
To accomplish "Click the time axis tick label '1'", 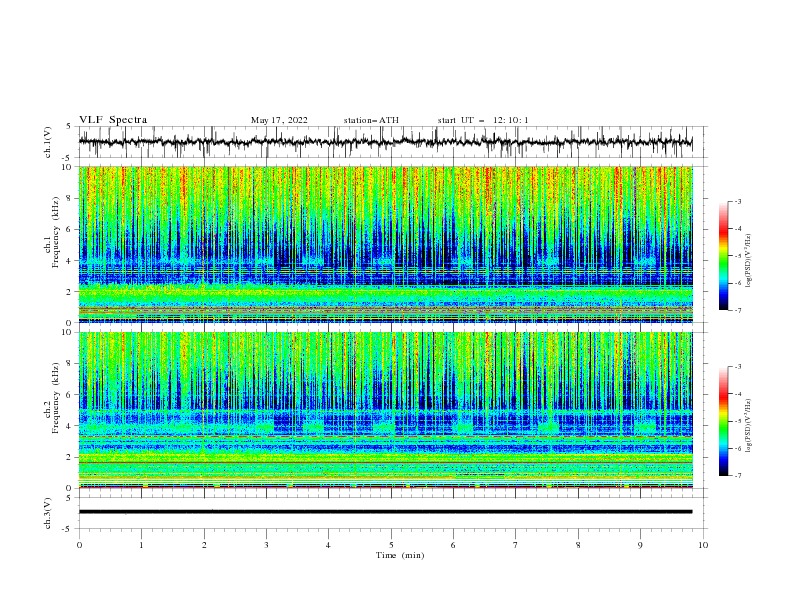I will (x=141, y=545).
